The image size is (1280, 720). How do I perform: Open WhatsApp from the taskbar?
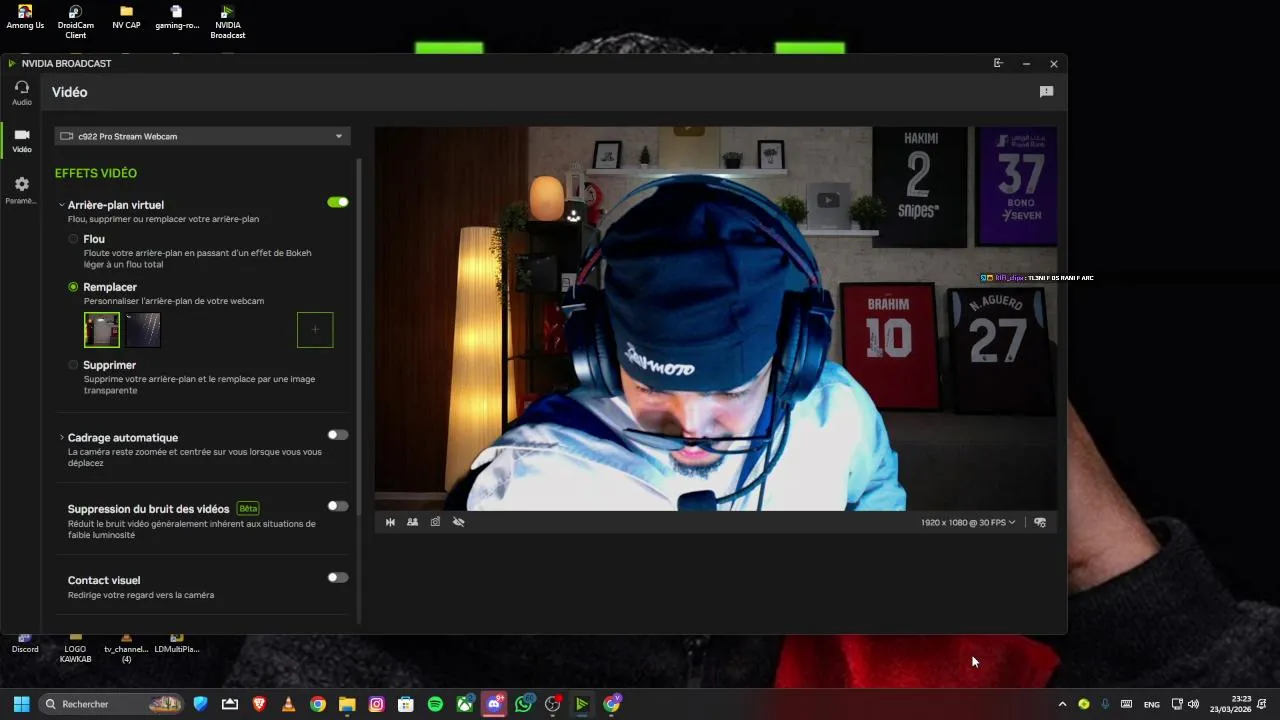(524, 704)
